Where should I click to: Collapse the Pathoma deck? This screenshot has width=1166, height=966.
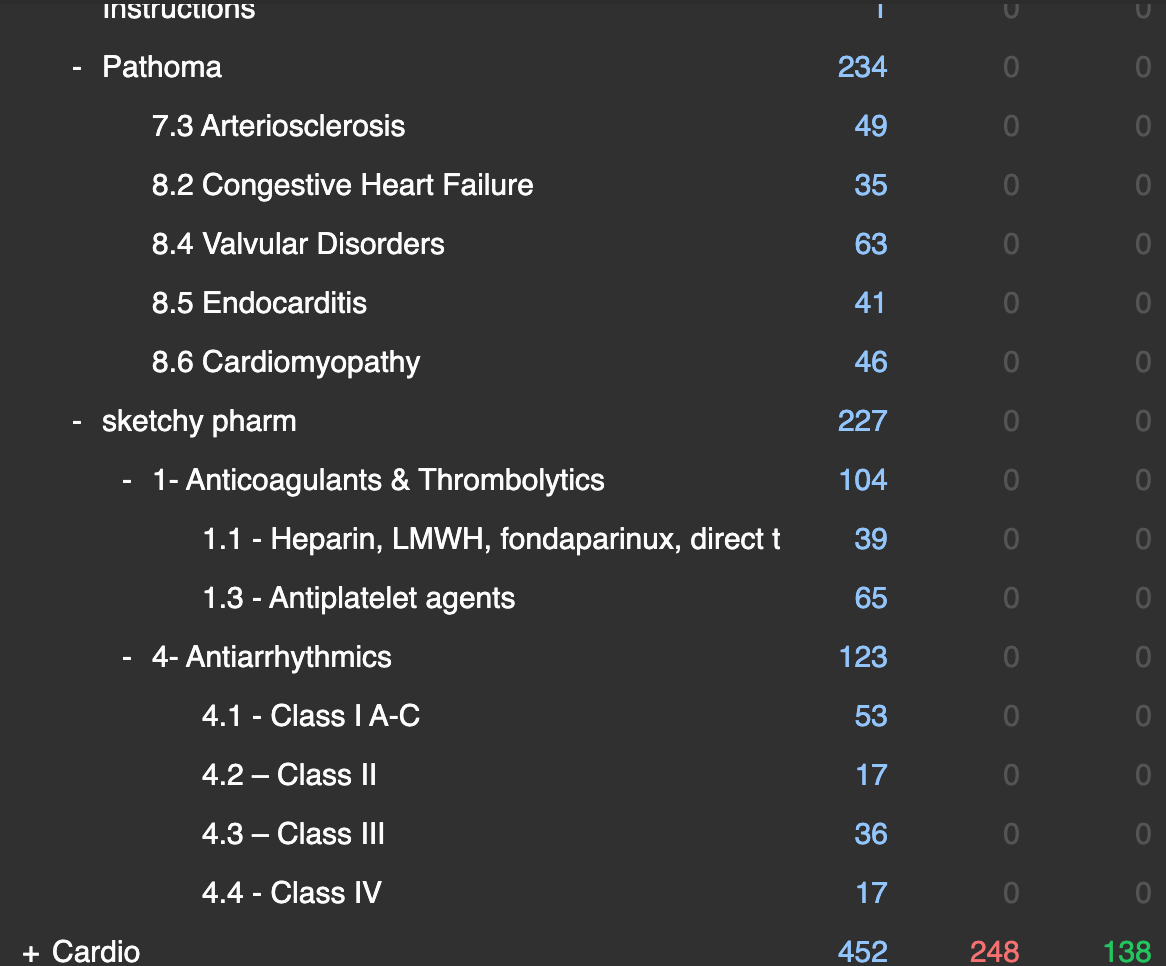tap(77, 68)
